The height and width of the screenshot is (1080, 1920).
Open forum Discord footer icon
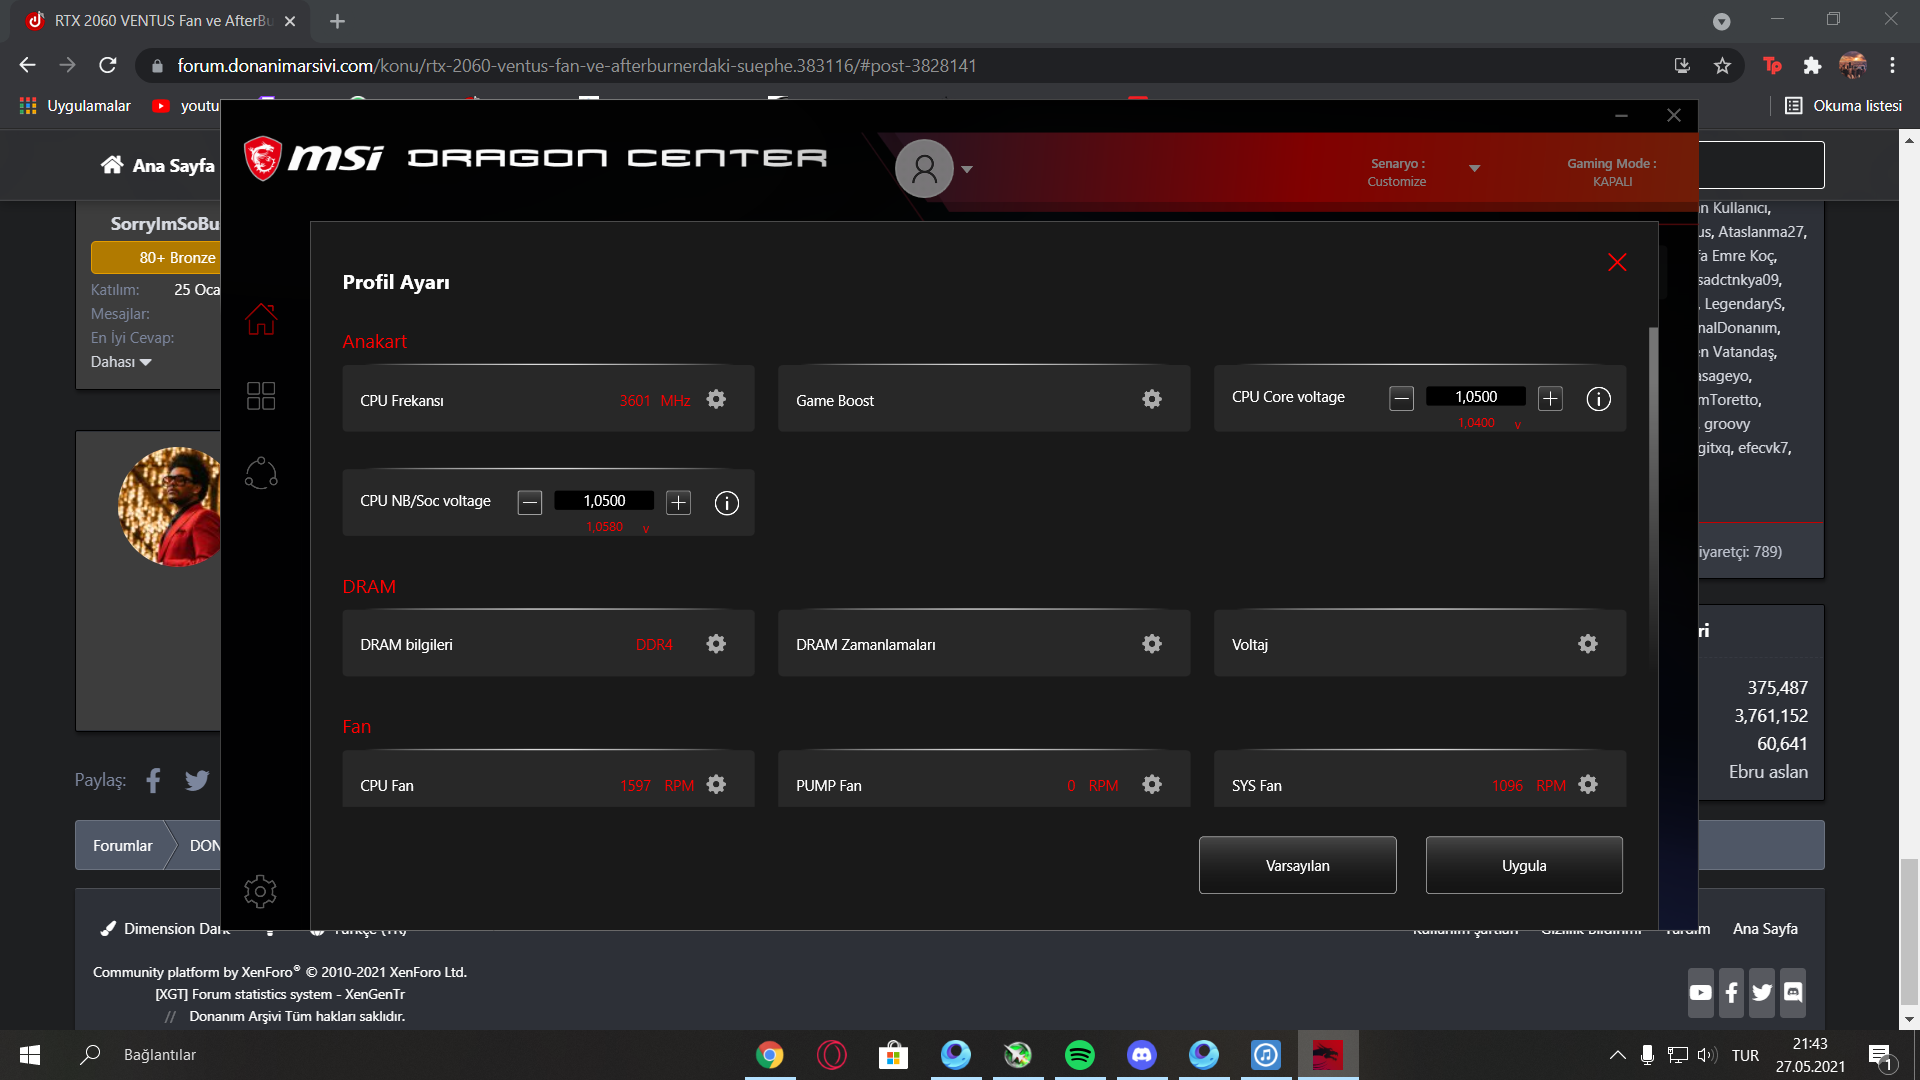coord(1793,992)
